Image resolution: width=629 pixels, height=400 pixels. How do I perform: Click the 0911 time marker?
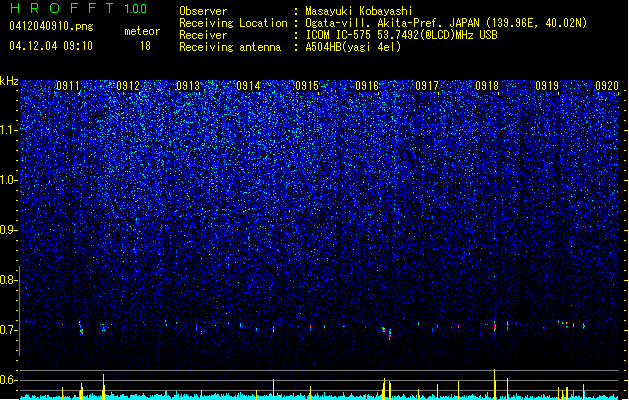click(x=68, y=85)
